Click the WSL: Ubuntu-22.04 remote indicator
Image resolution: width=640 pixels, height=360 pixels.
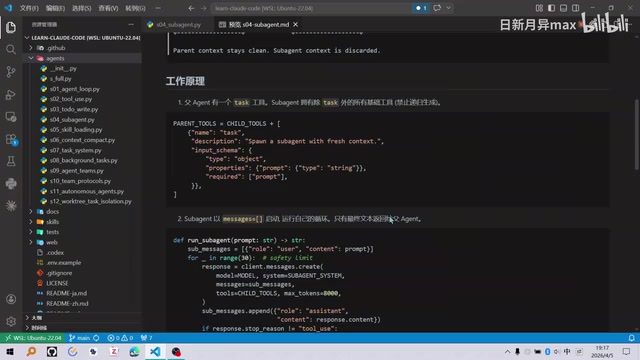(x=33, y=338)
